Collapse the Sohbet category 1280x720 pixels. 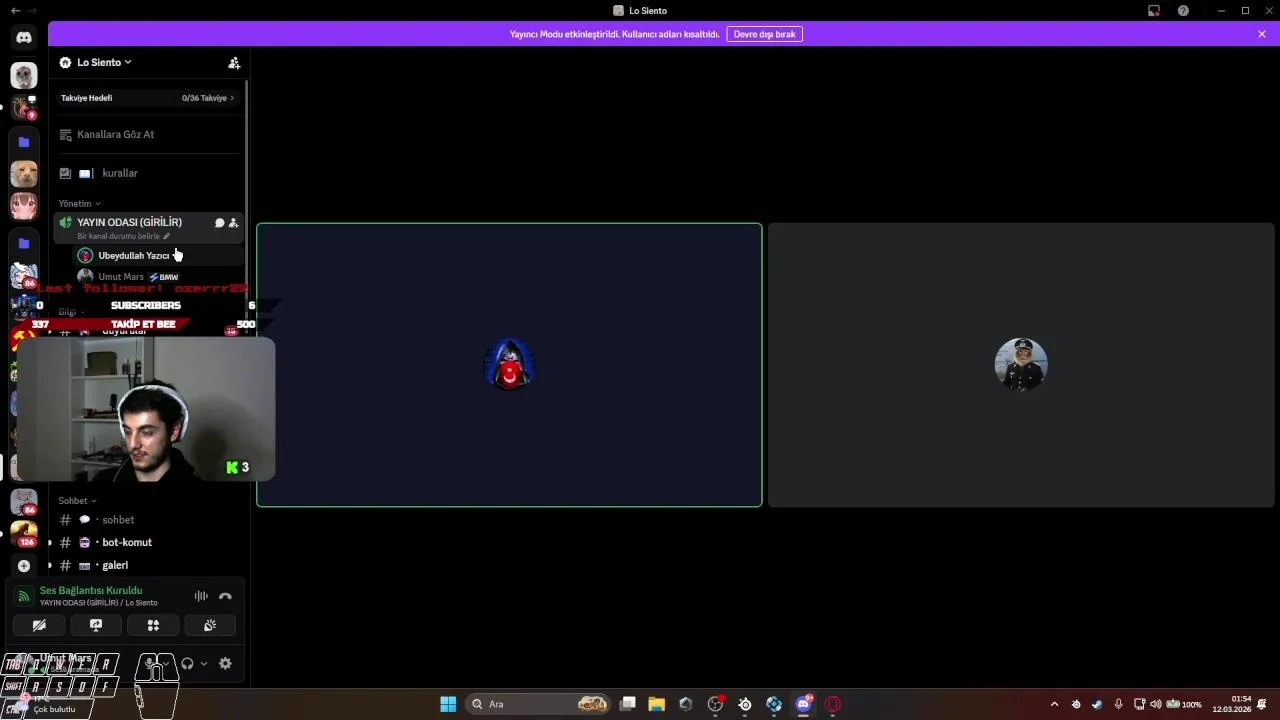[77, 501]
